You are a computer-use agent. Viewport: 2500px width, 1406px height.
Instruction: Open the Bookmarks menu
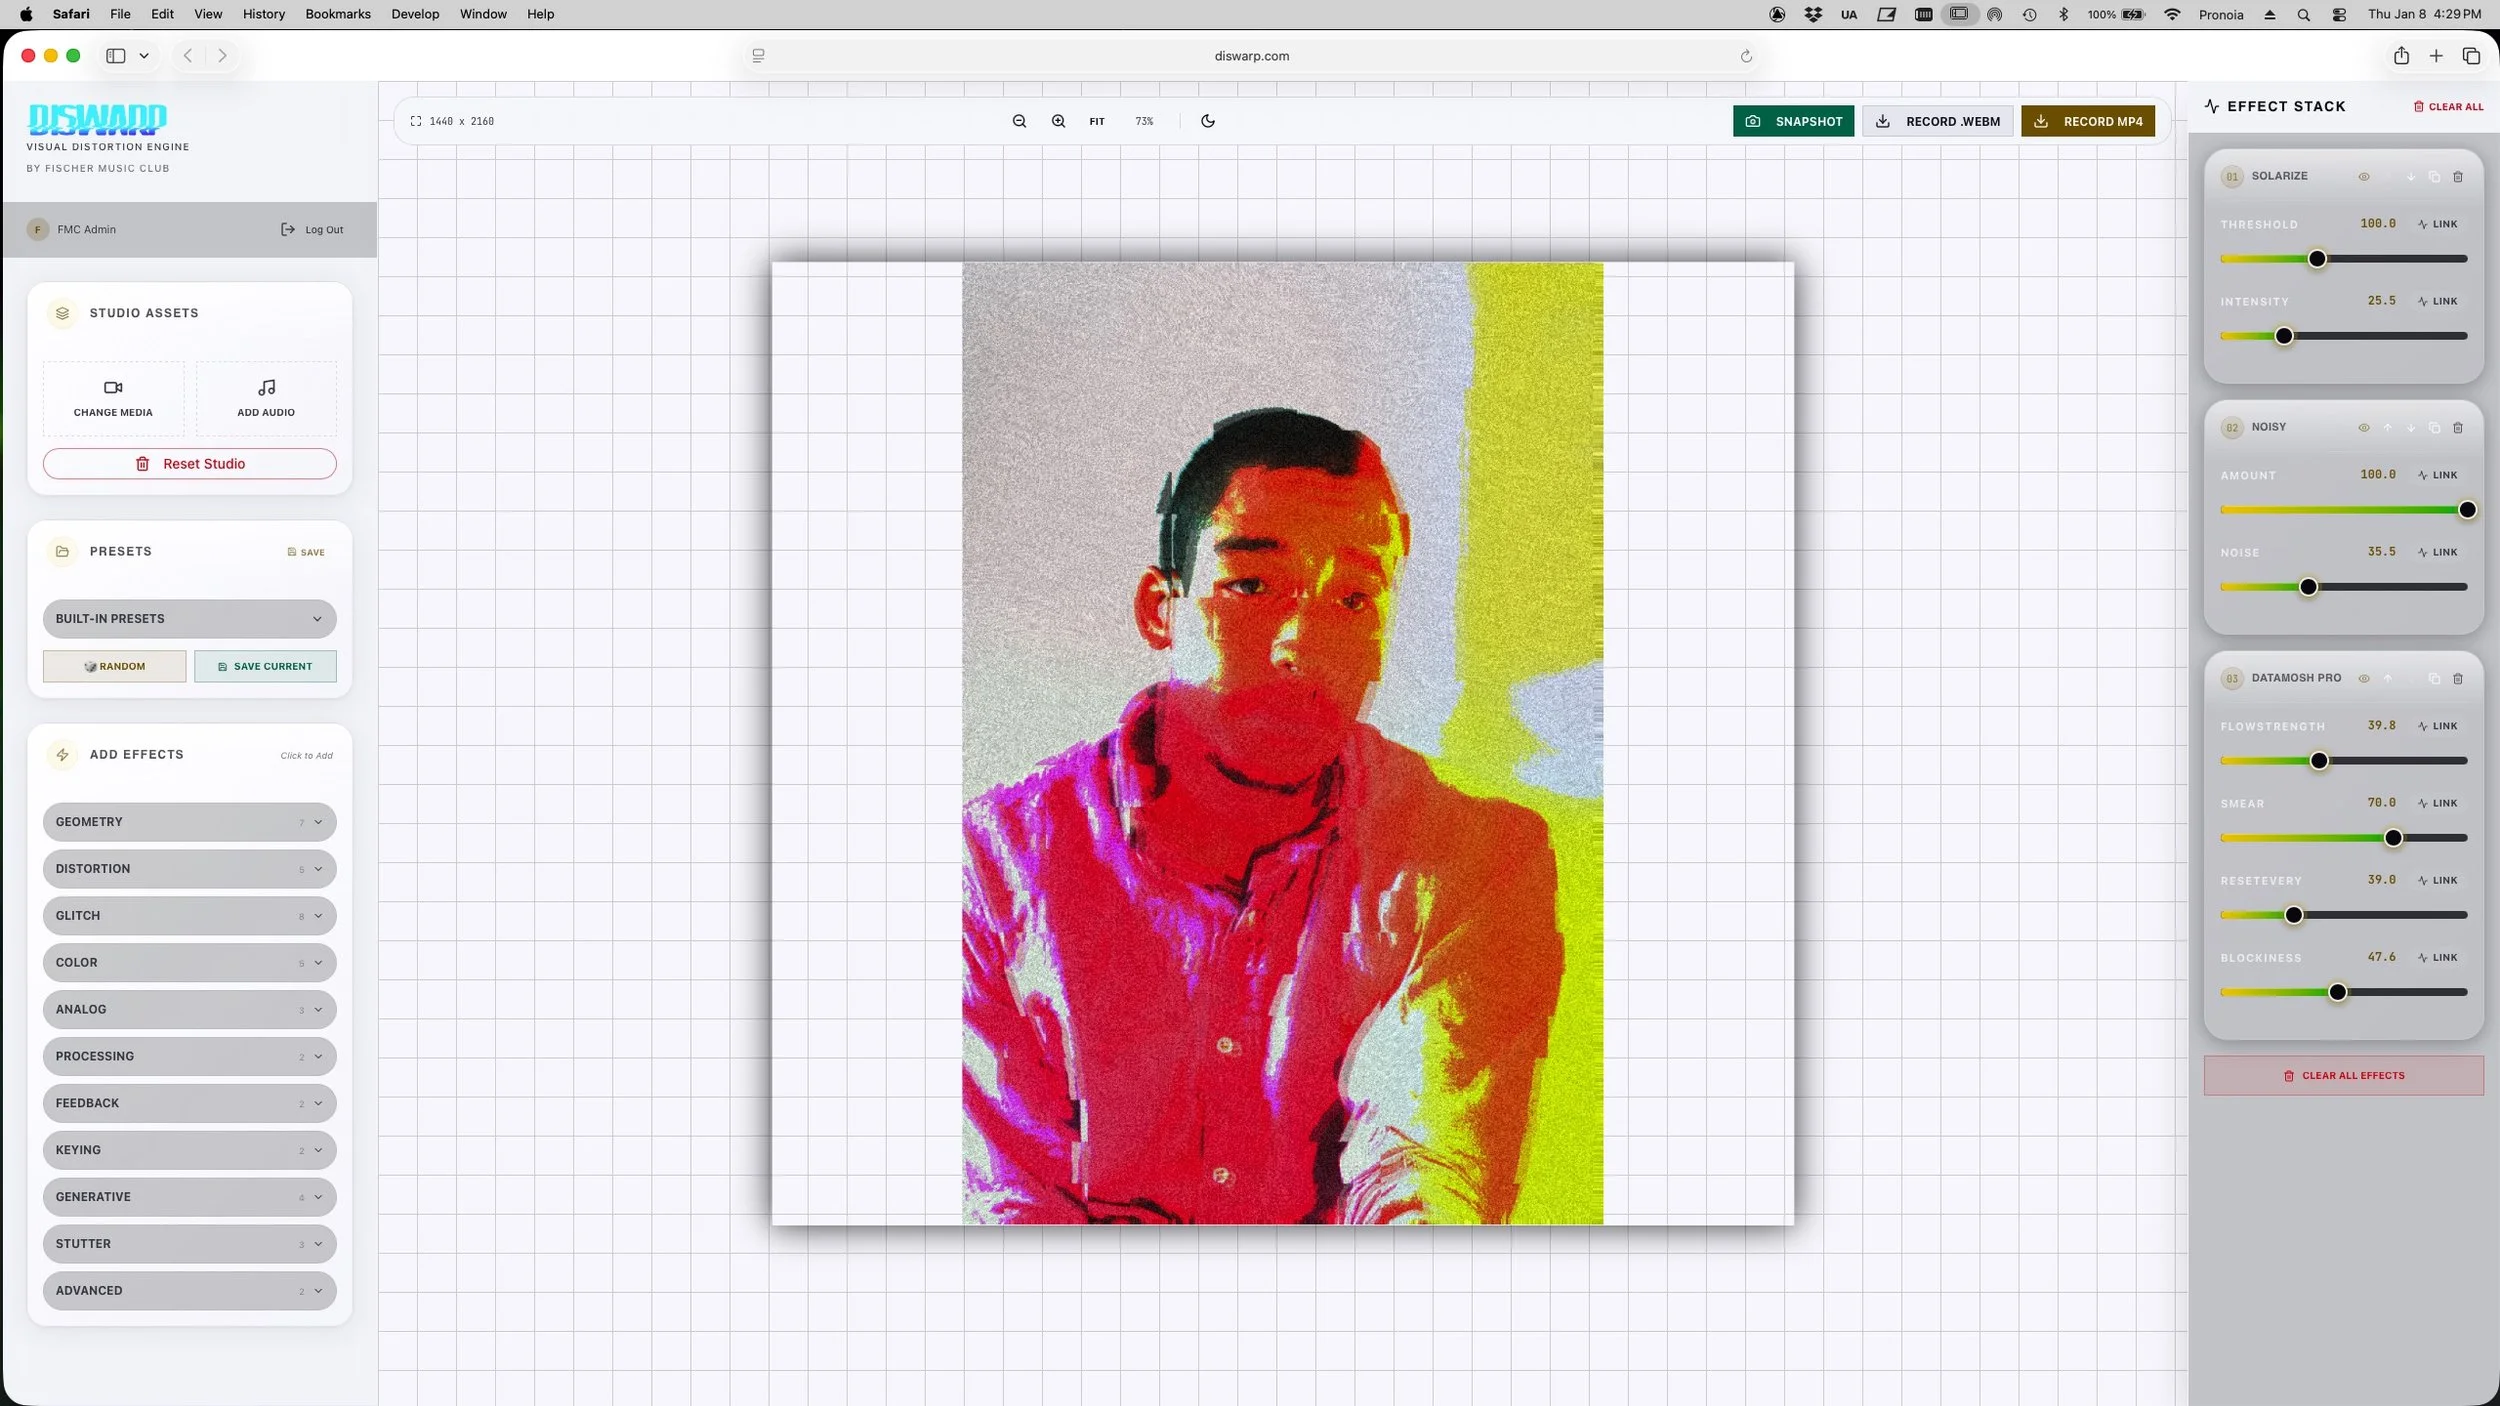(337, 14)
